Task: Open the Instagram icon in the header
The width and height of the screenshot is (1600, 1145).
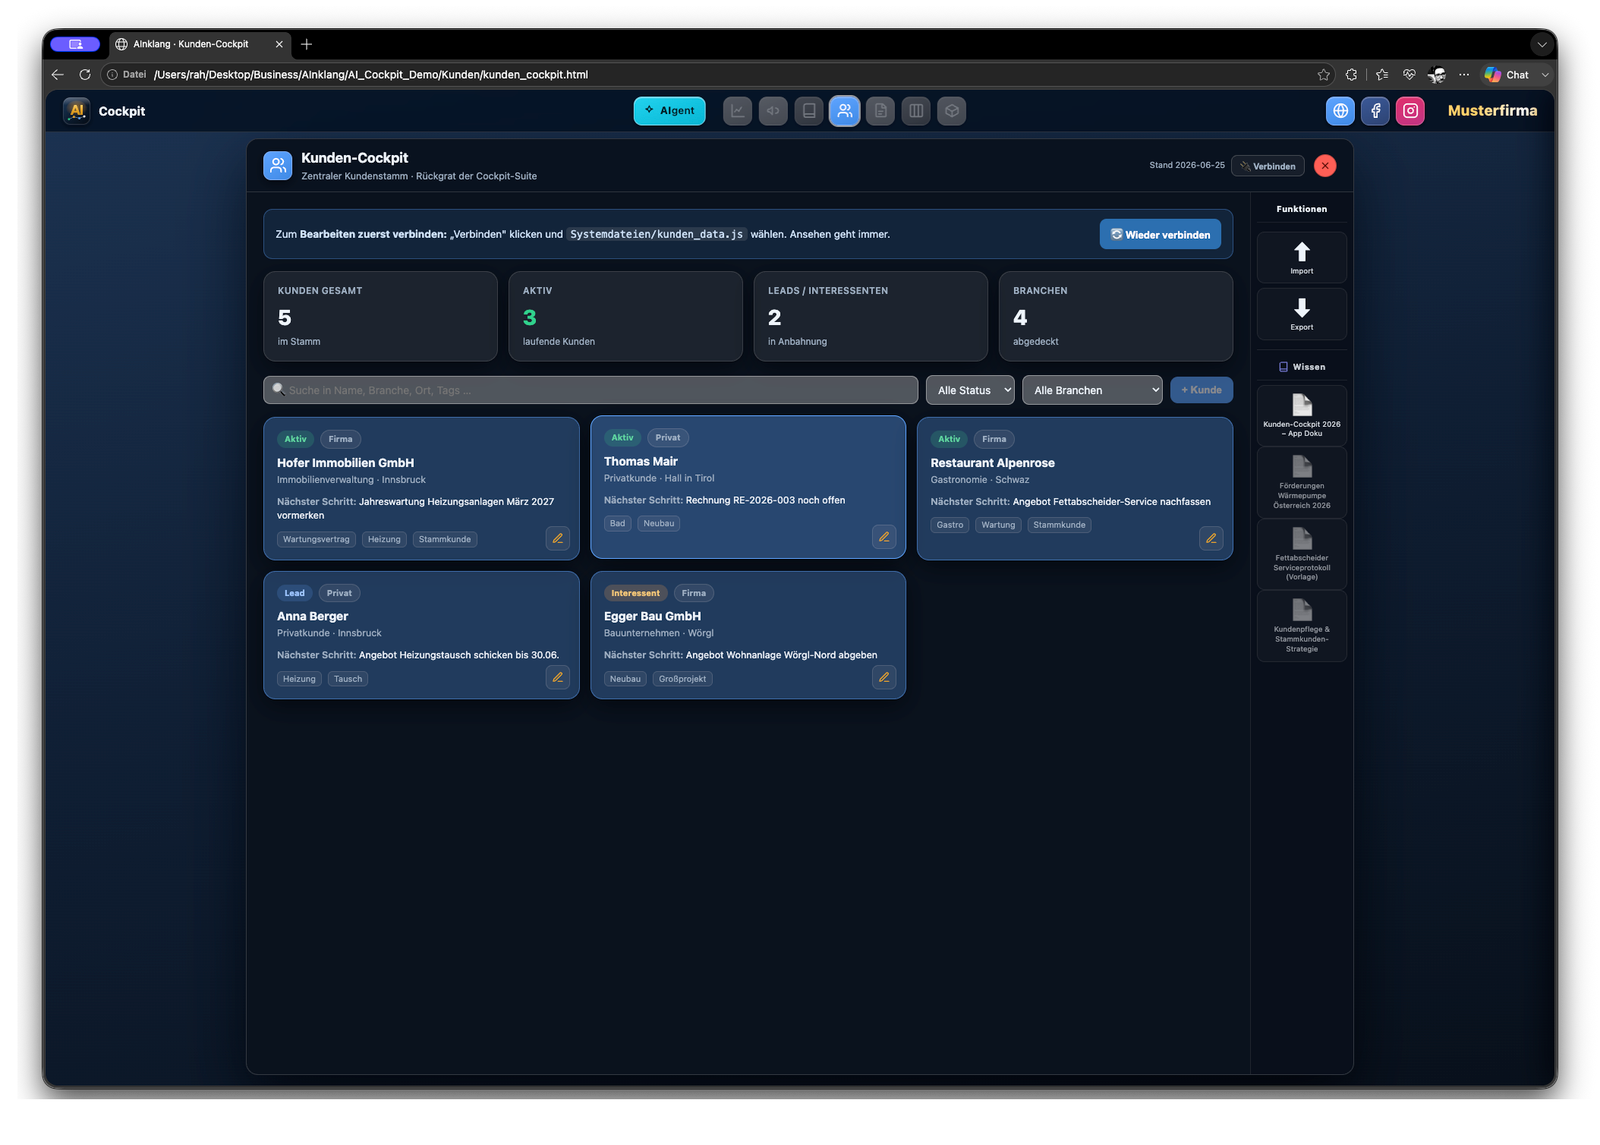Action: (x=1411, y=111)
